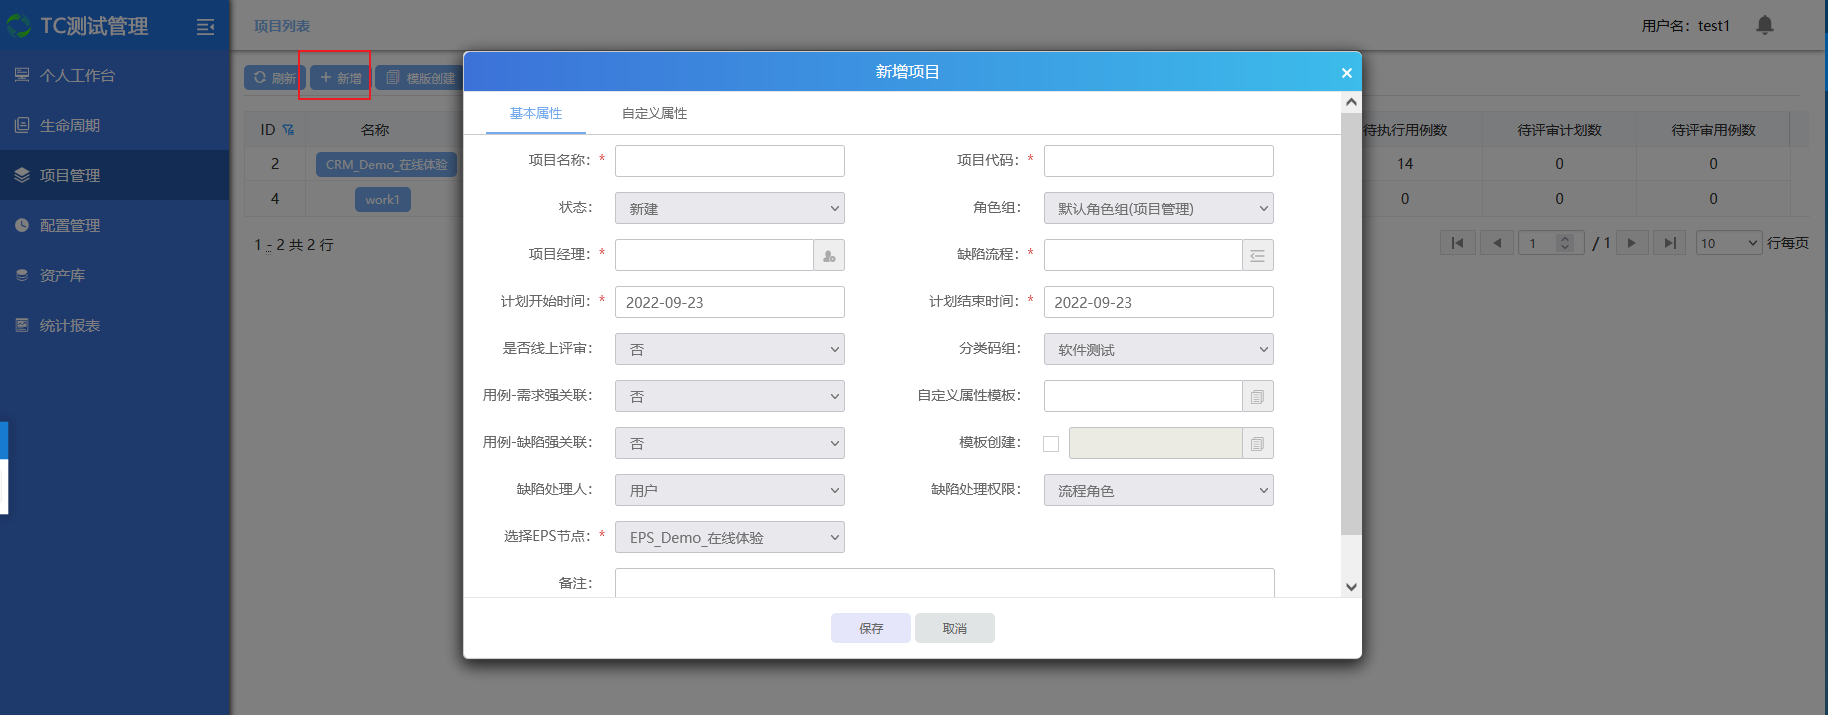
Task: Click the 项目名称 input field
Action: point(729,161)
